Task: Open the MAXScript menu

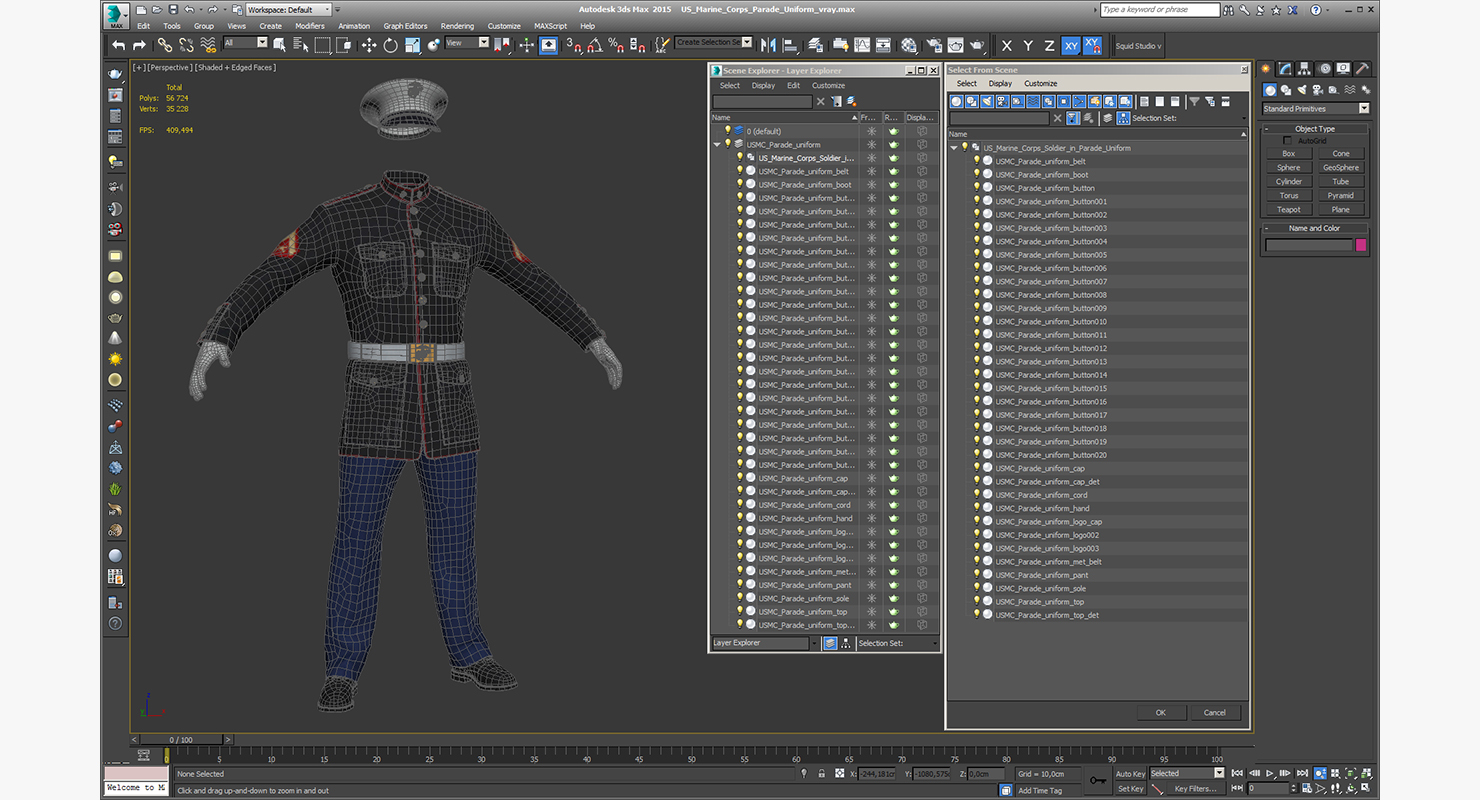Action: [x=550, y=26]
